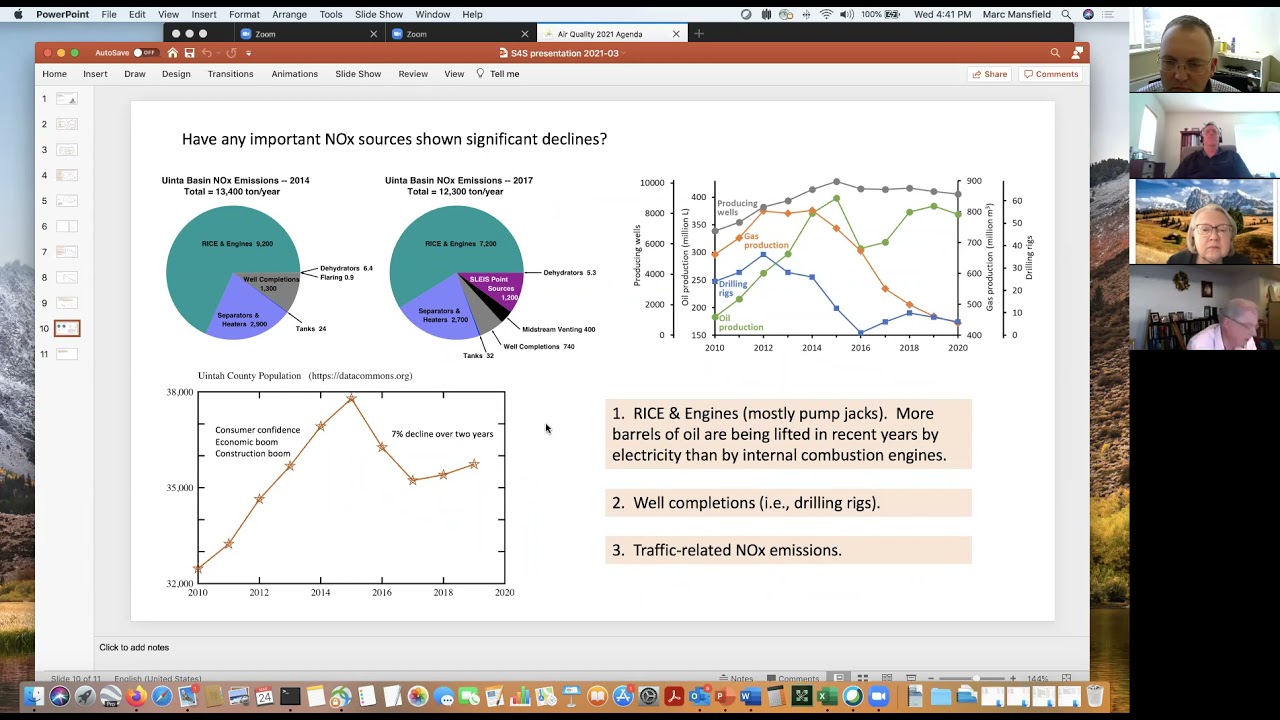Open the Apple menu
The image size is (1280, 720).
click(17, 15)
